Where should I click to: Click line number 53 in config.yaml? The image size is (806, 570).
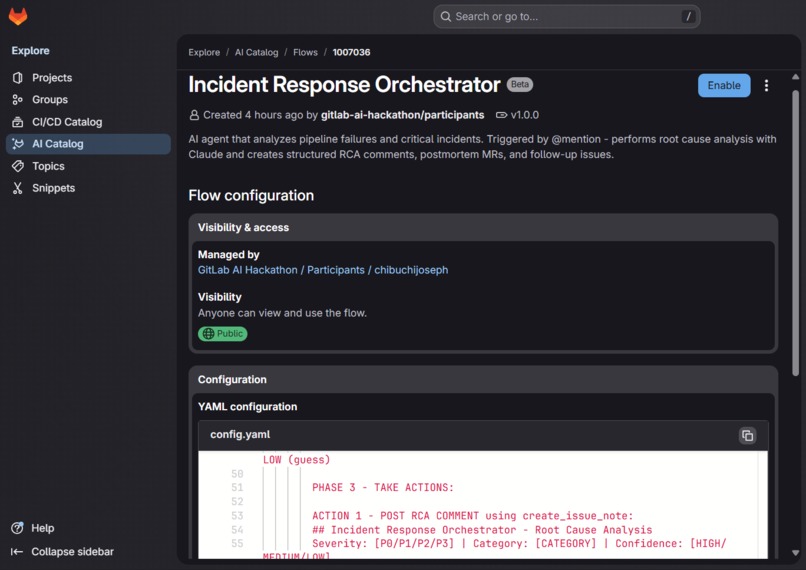[x=237, y=516]
